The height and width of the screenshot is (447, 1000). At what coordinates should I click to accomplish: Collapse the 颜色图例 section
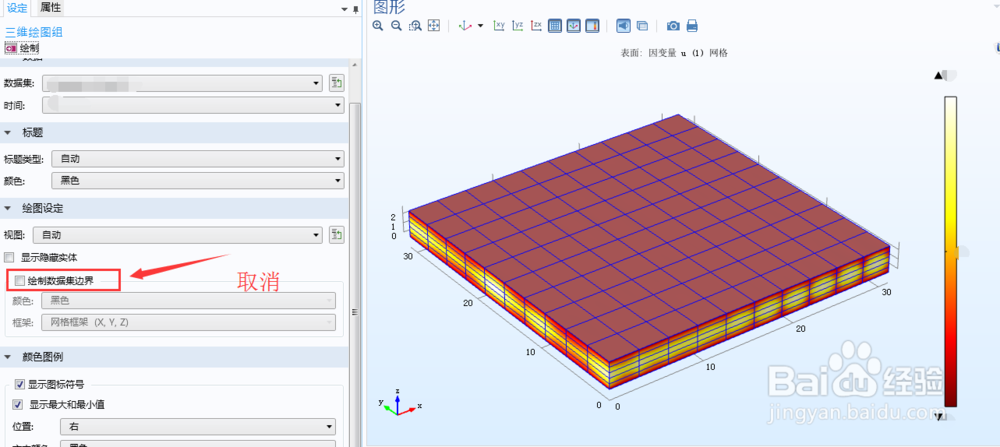click(8, 356)
